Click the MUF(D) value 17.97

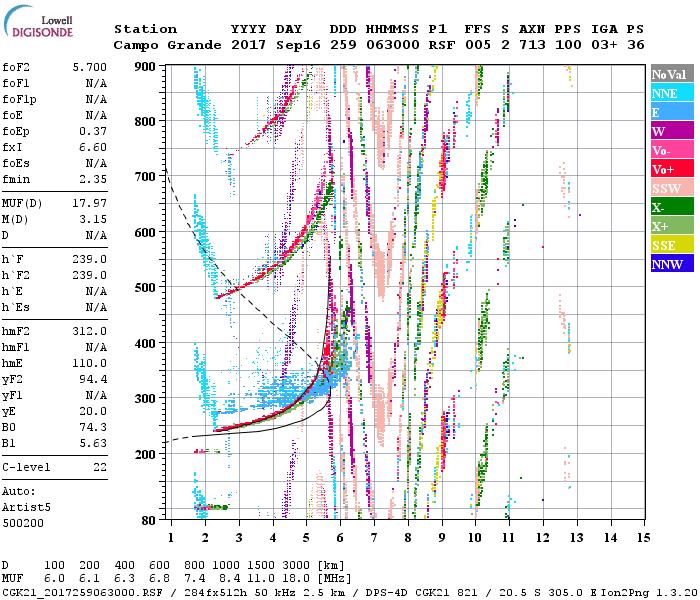(x=90, y=204)
